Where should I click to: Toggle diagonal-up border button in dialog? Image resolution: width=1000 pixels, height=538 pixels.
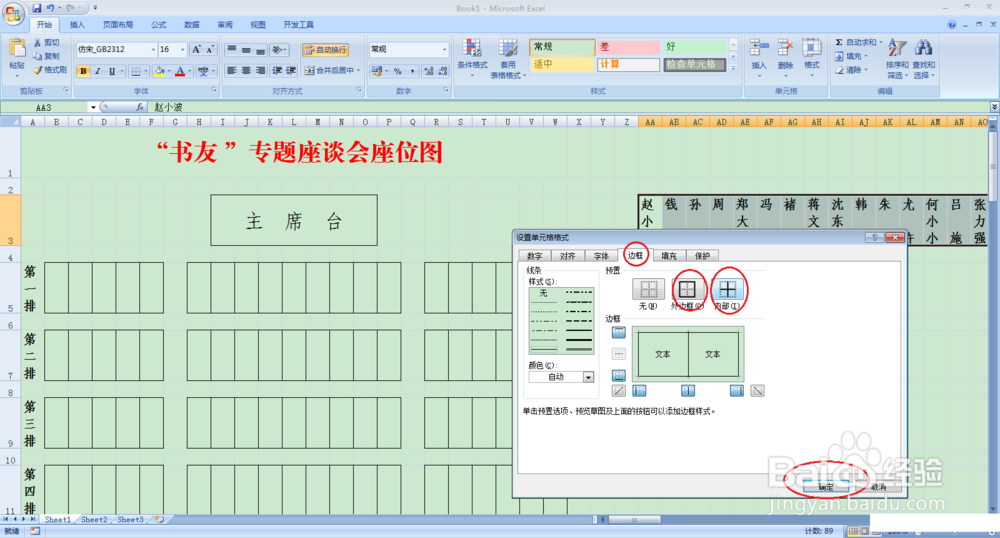point(619,391)
